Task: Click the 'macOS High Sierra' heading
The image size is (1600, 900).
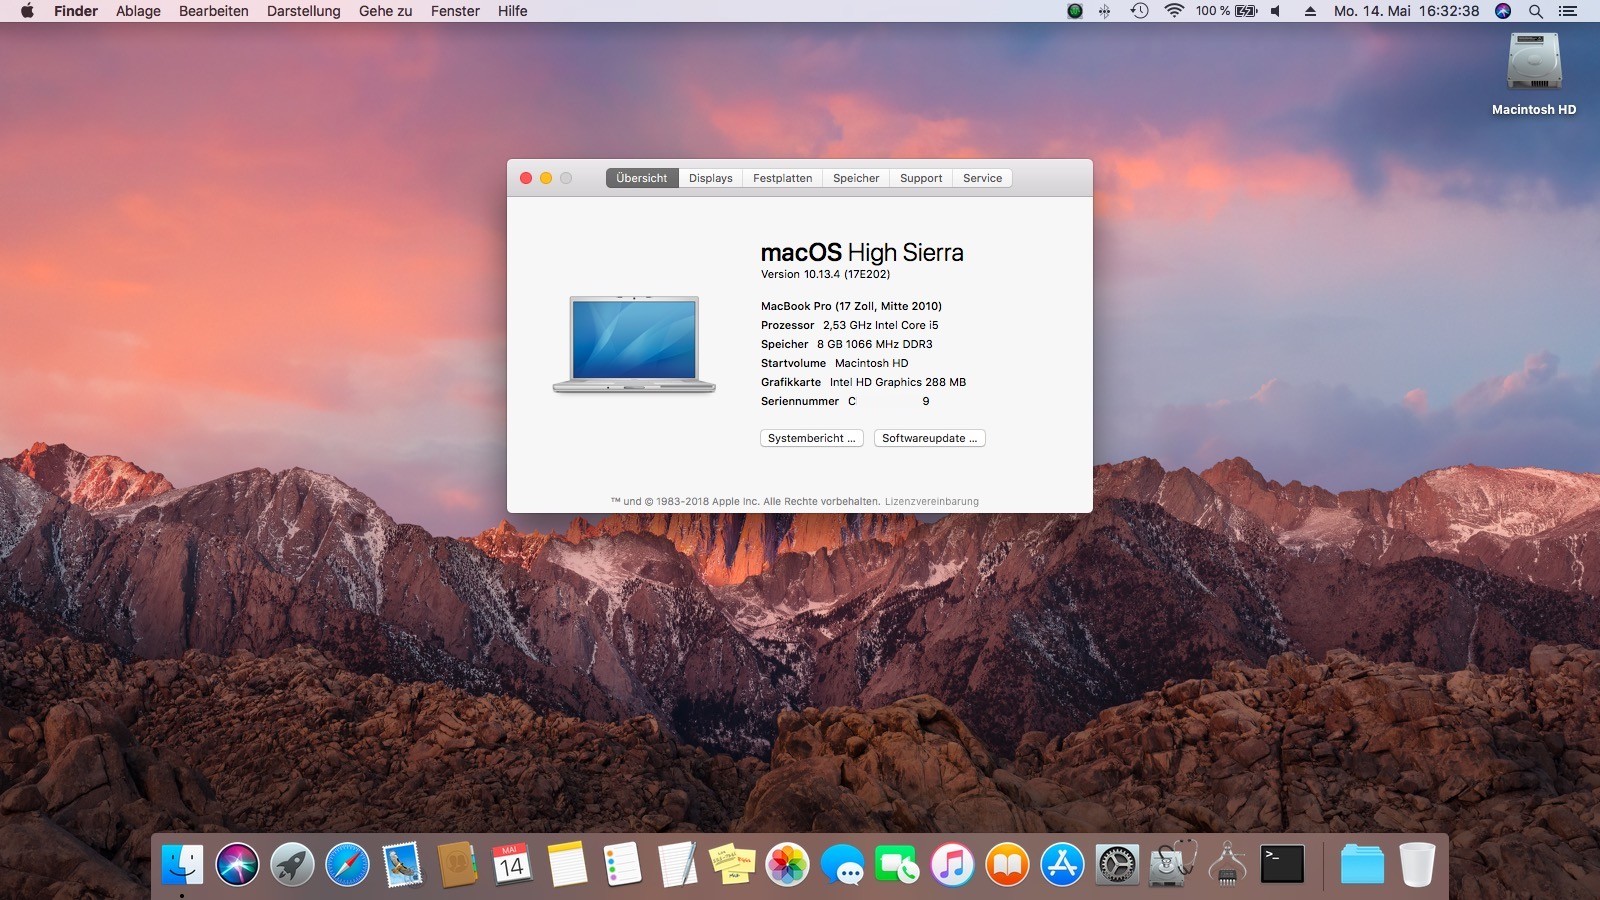Action: (x=862, y=253)
